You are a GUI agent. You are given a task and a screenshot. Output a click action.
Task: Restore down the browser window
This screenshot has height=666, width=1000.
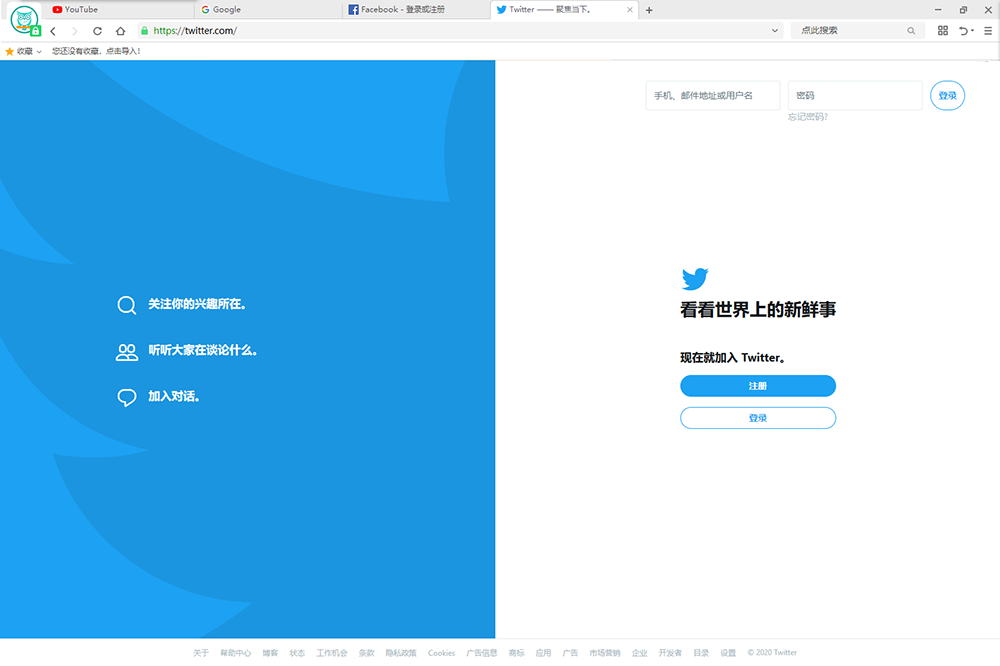(963, 10)
